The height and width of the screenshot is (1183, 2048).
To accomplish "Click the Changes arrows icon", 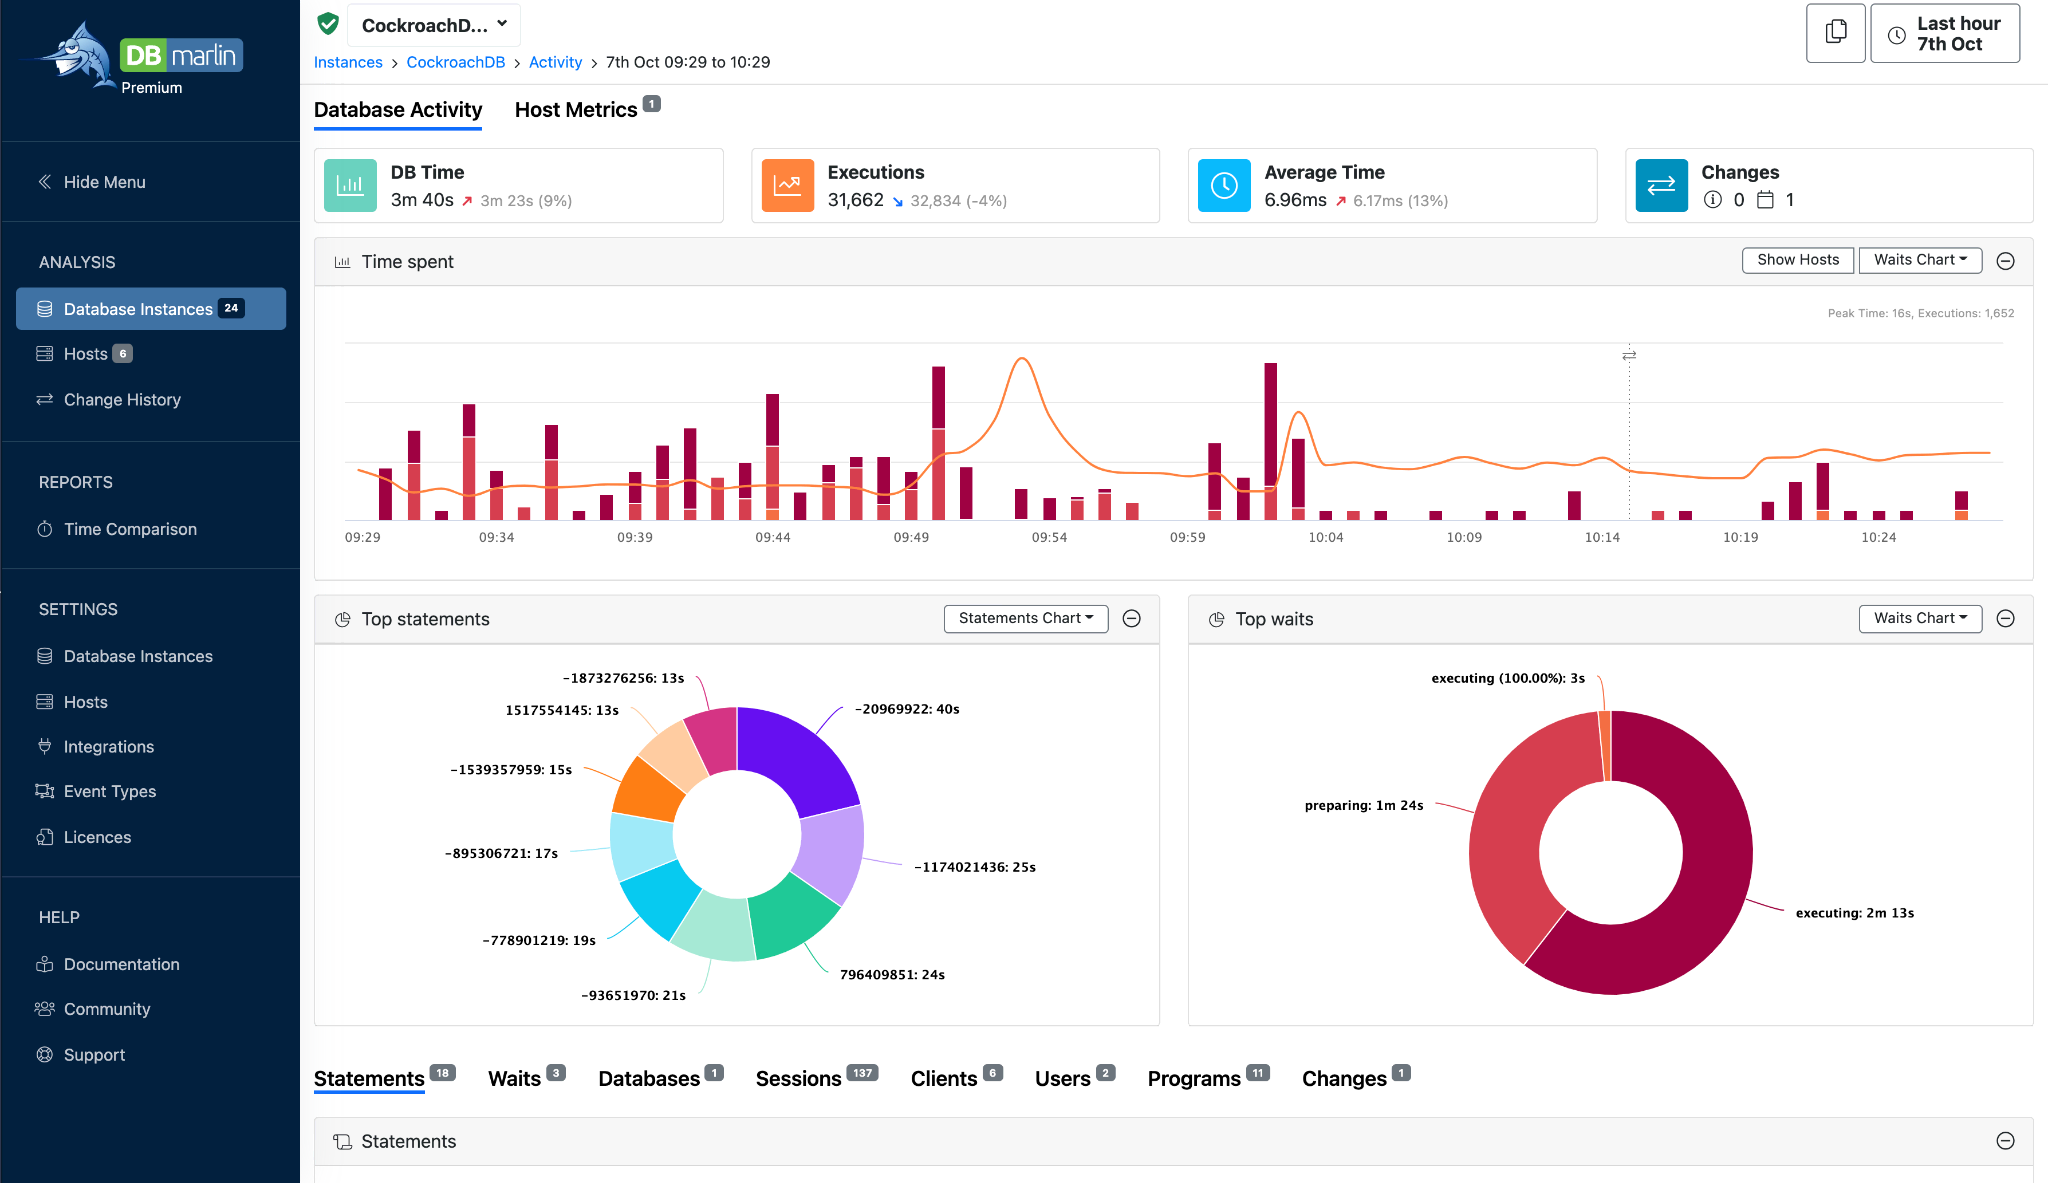I will [1661, 186].
